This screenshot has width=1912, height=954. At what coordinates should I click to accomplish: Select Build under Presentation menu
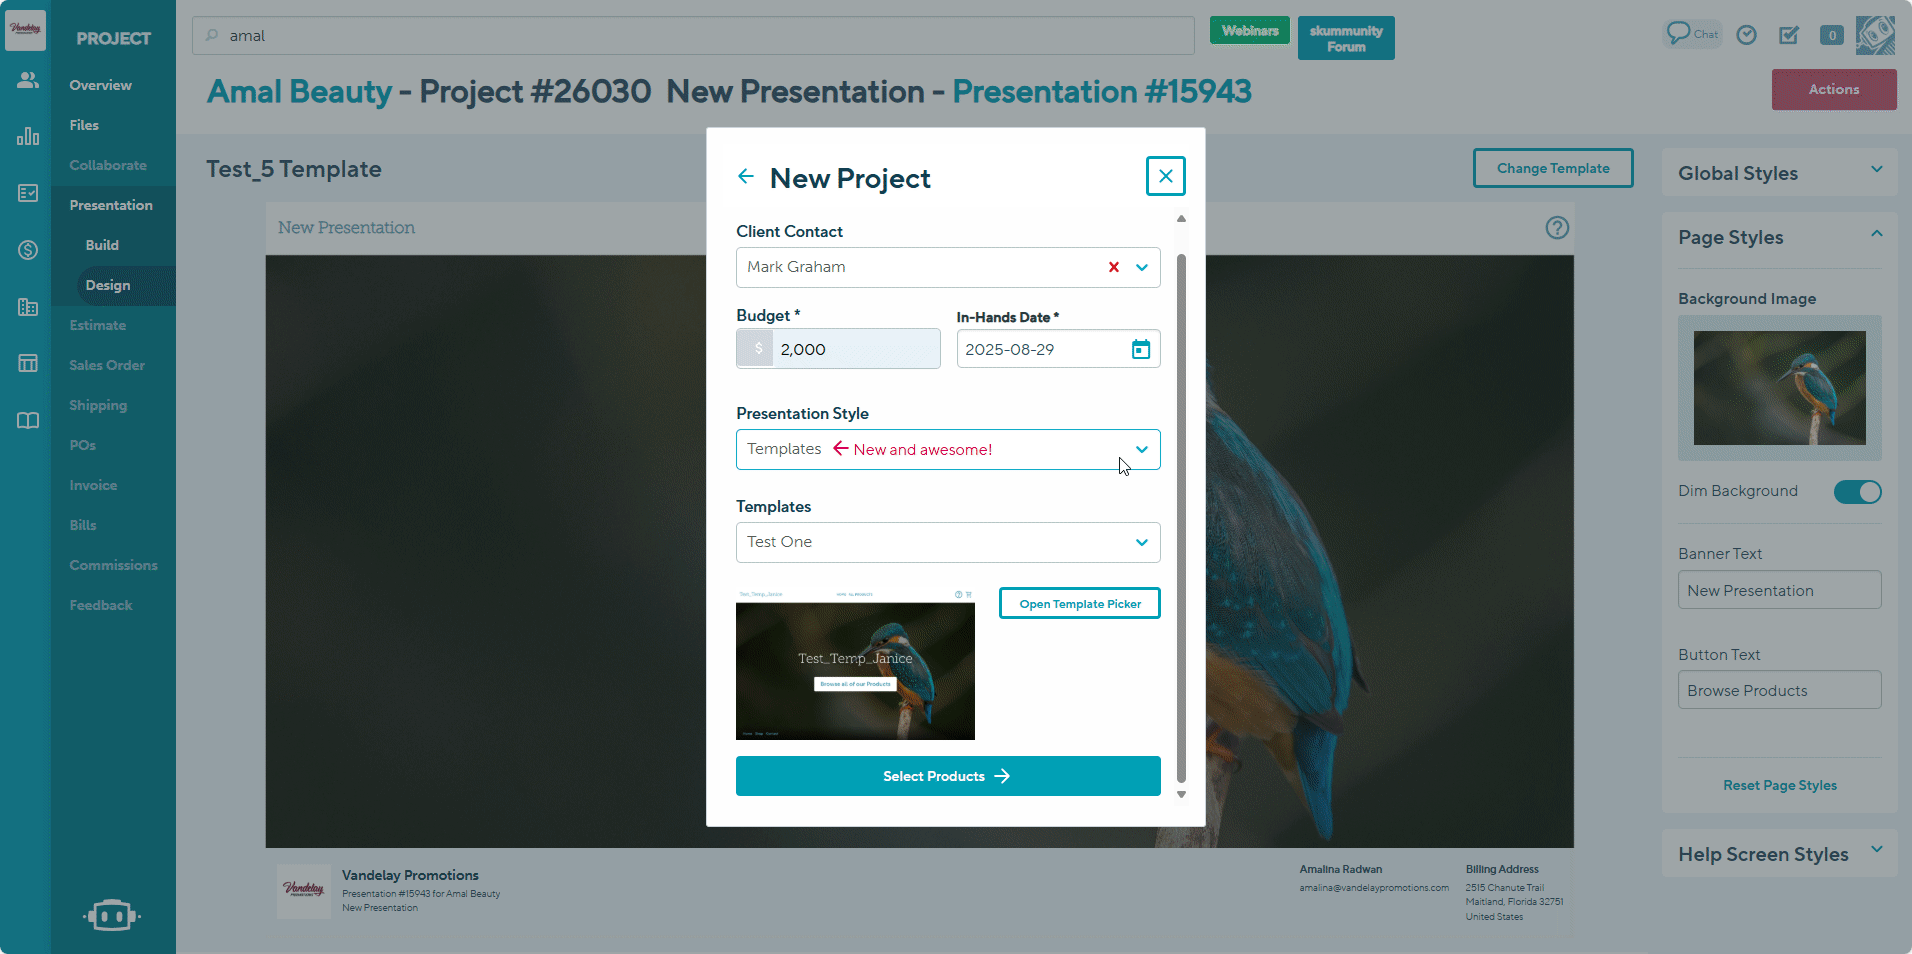point(102,245)
